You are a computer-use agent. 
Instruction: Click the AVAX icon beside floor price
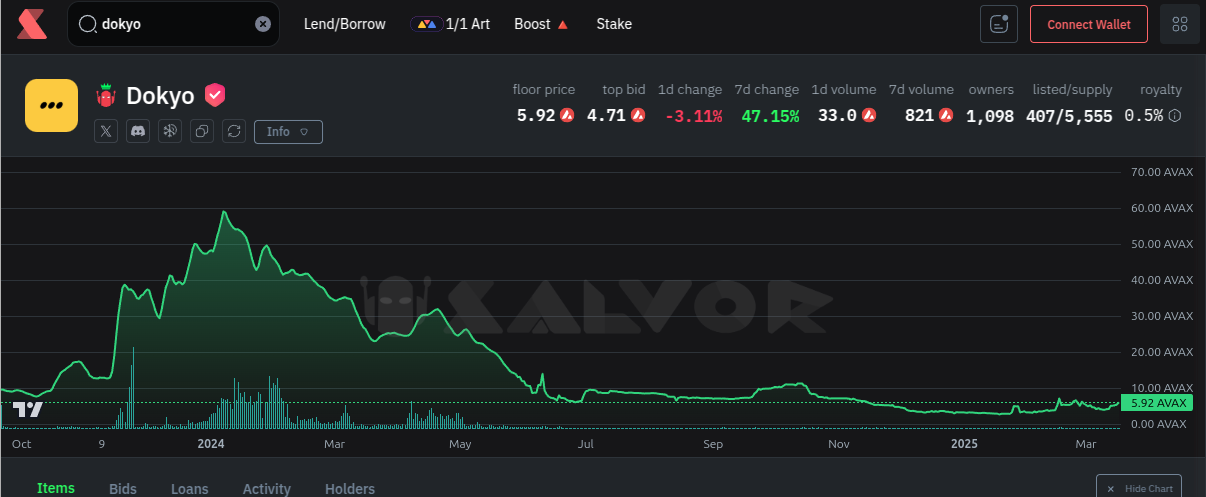pyautogui.click(x=567, y=115)
